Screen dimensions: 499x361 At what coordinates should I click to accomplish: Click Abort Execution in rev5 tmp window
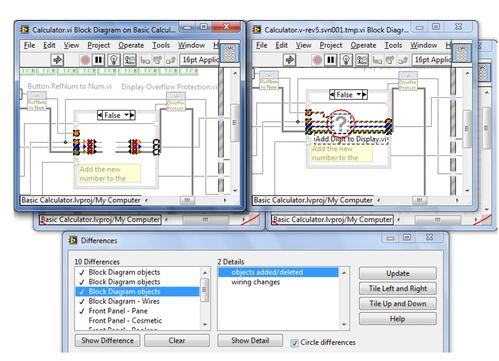pyautogui.click(x=317, y=60)
